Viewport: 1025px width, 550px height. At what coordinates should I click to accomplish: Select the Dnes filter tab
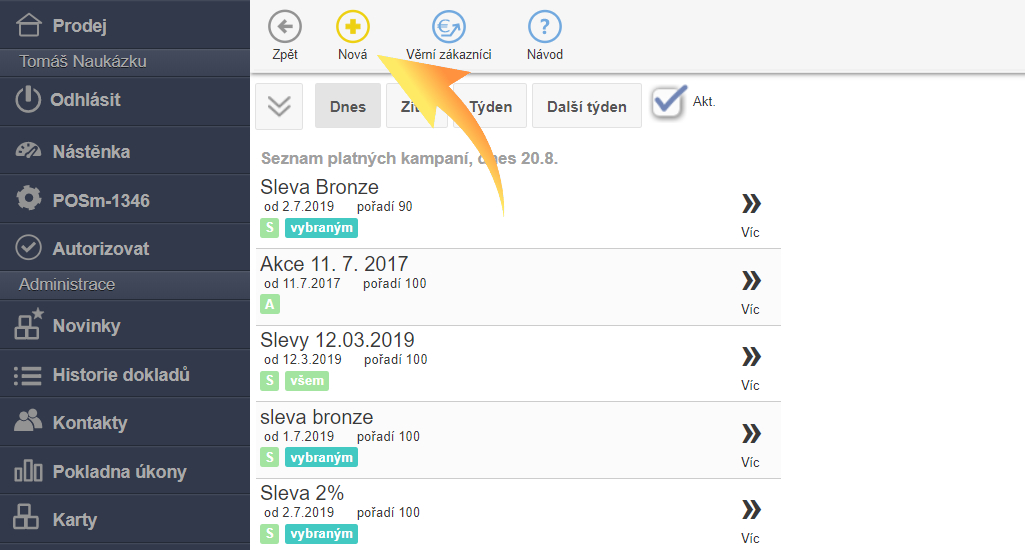[347, 107]
